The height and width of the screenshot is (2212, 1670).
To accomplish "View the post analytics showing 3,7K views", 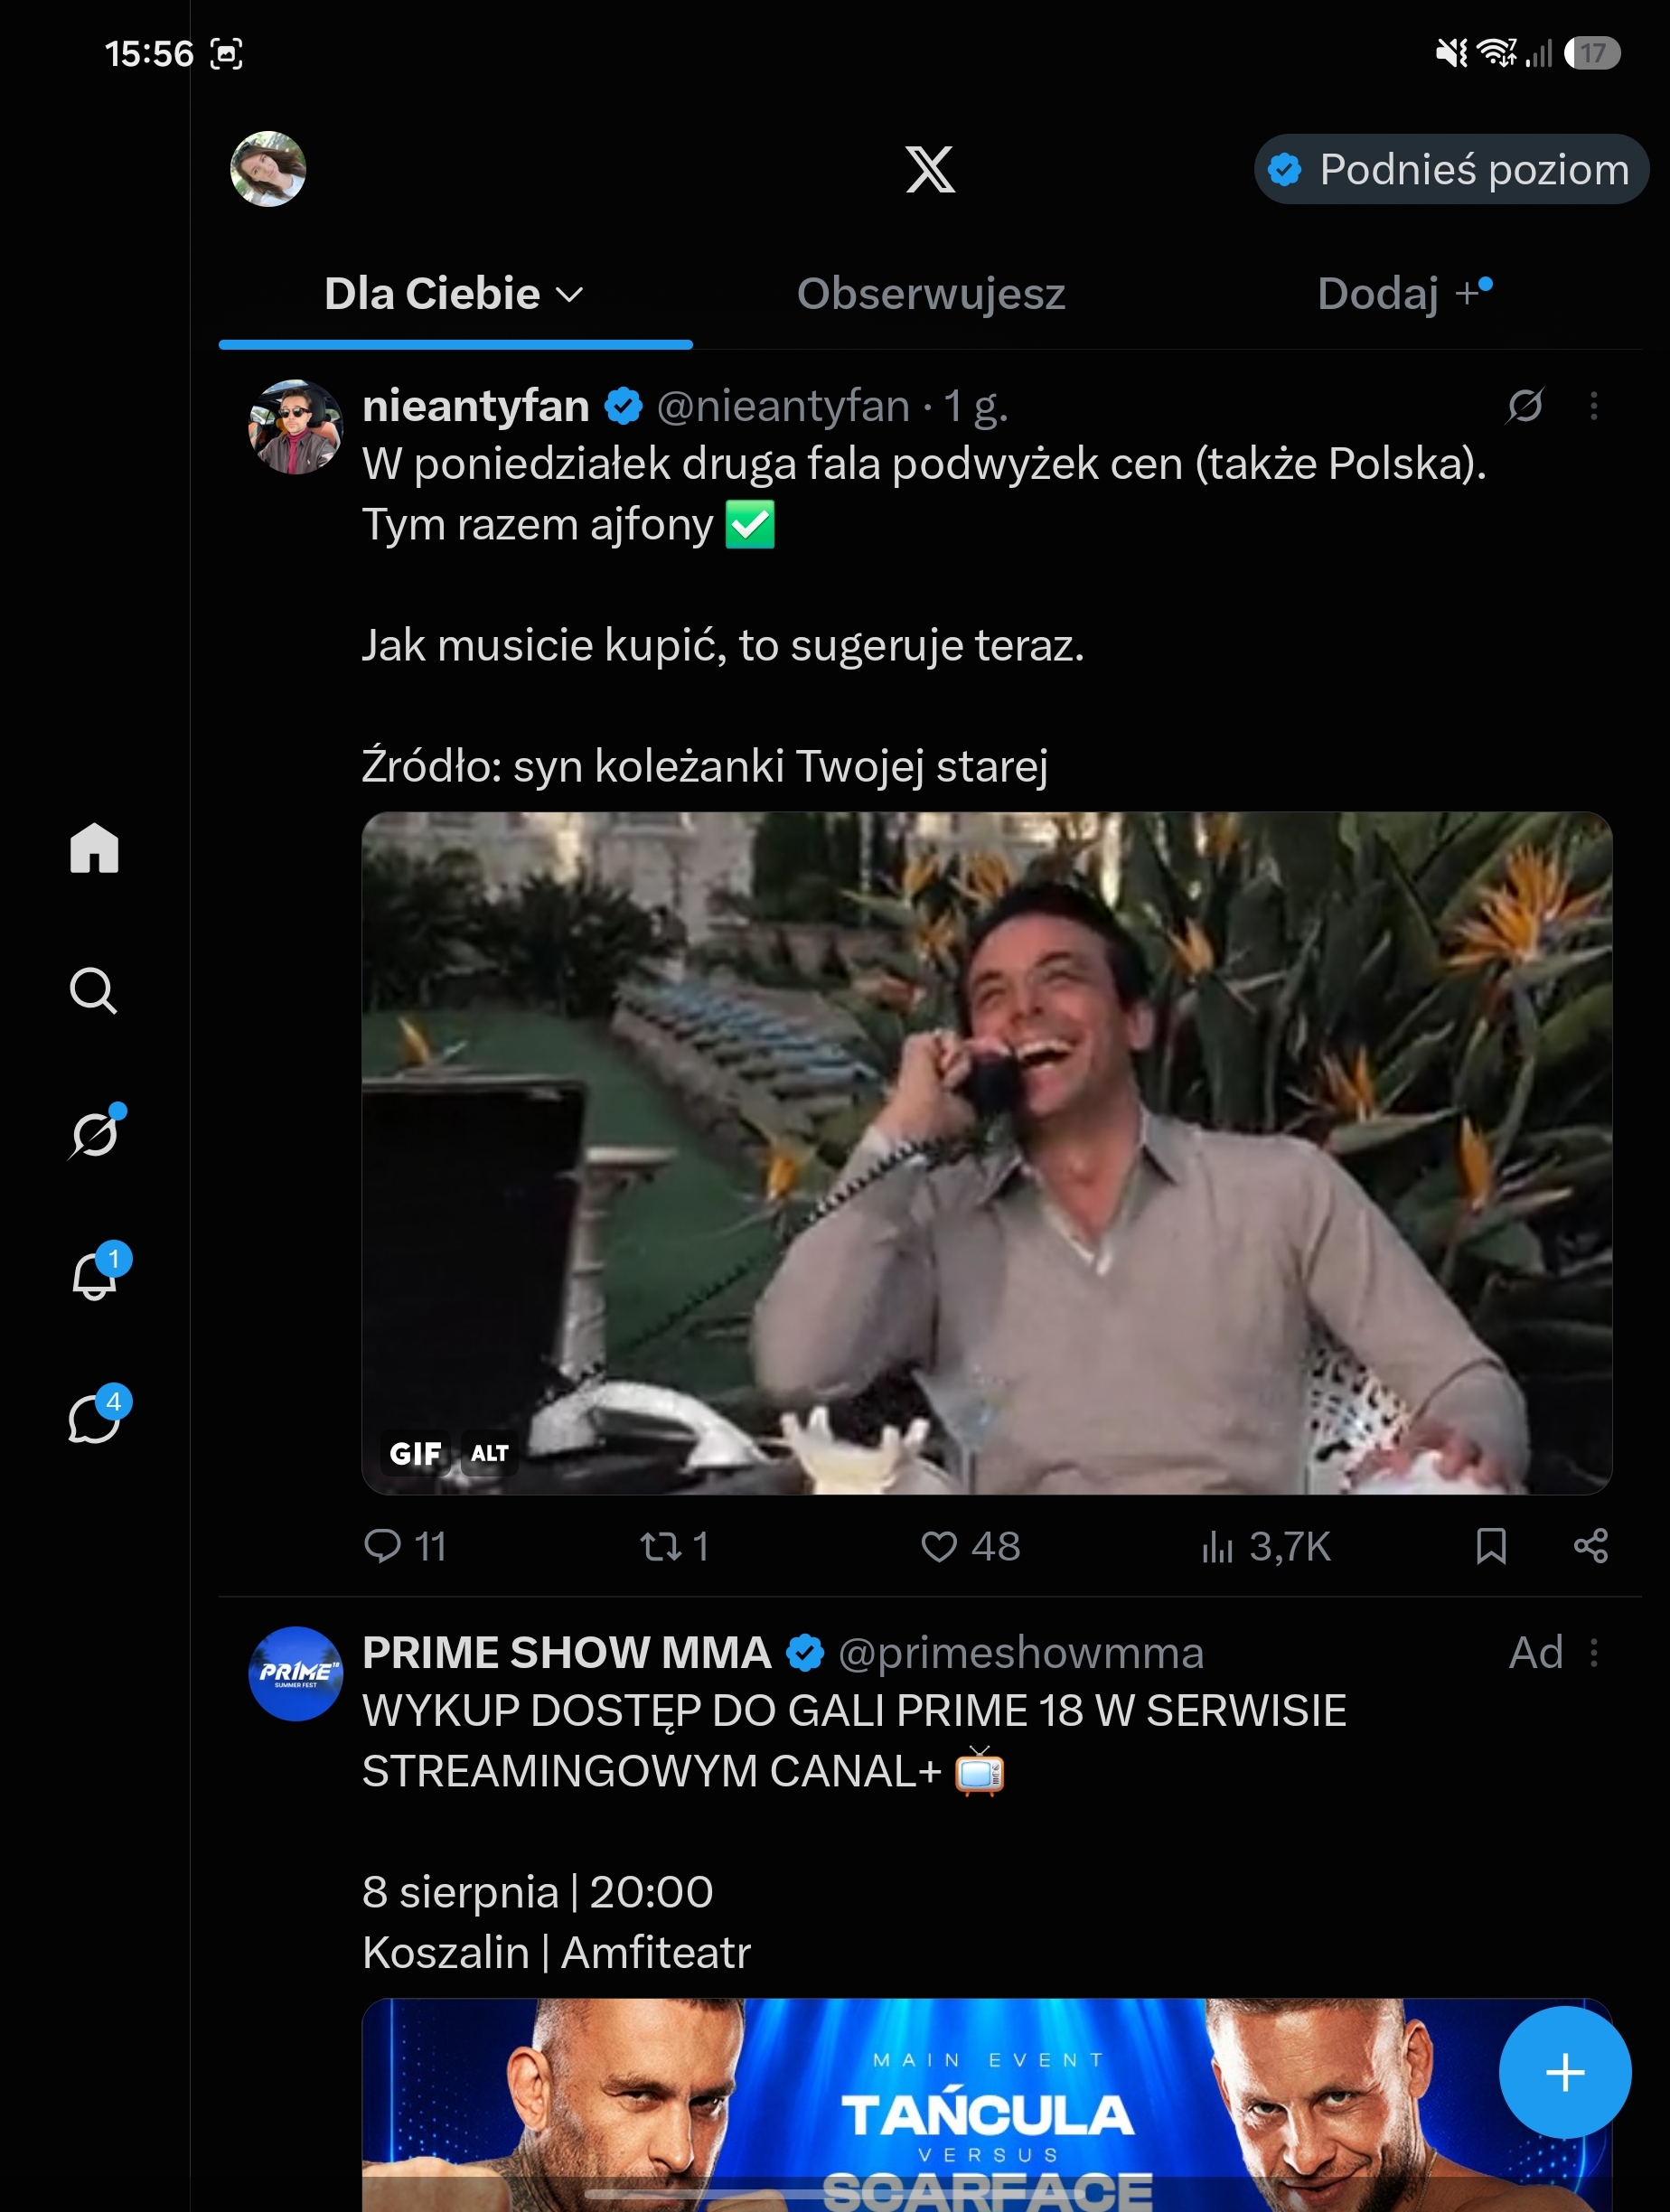I will (x=1265, y=1546).
